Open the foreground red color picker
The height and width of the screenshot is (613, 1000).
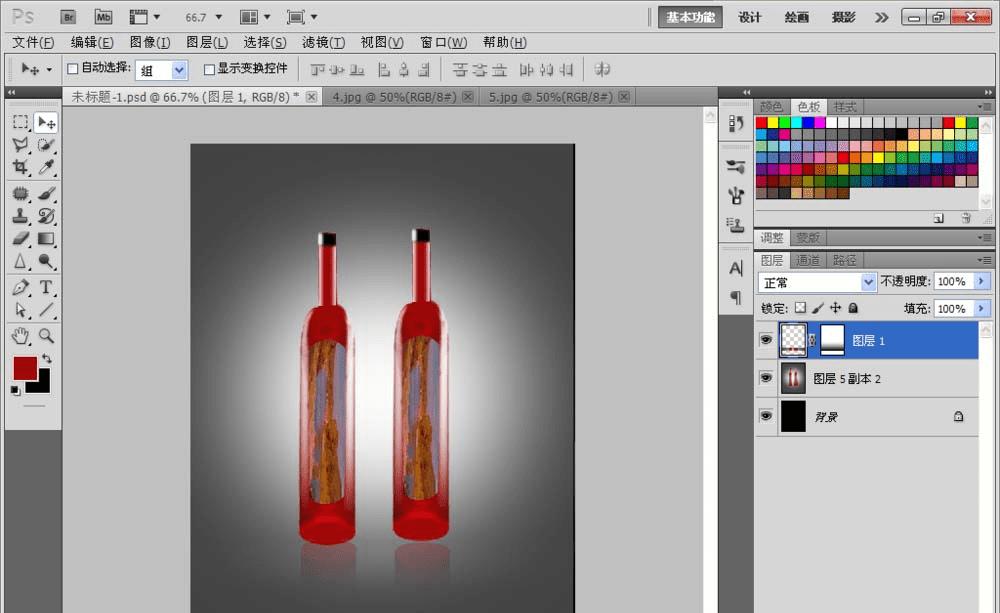coord(25,368)
